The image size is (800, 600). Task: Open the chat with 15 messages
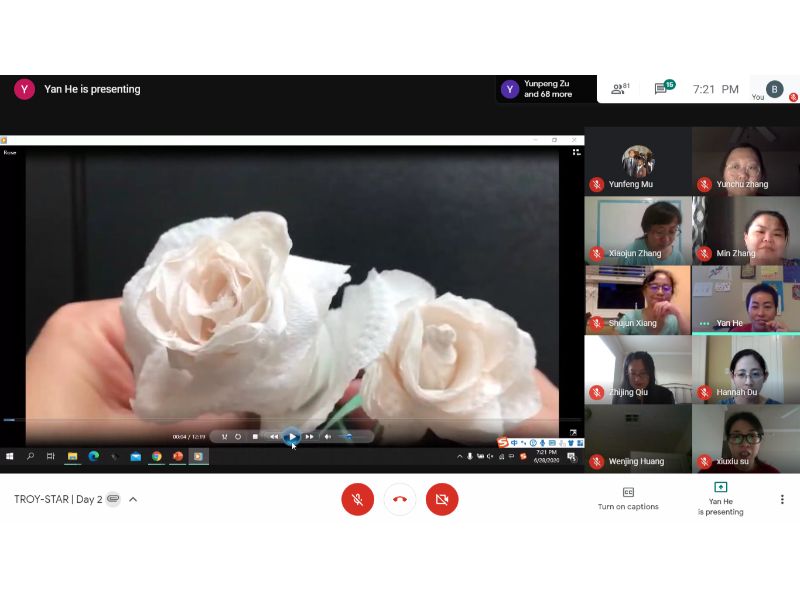pos(664,88)
